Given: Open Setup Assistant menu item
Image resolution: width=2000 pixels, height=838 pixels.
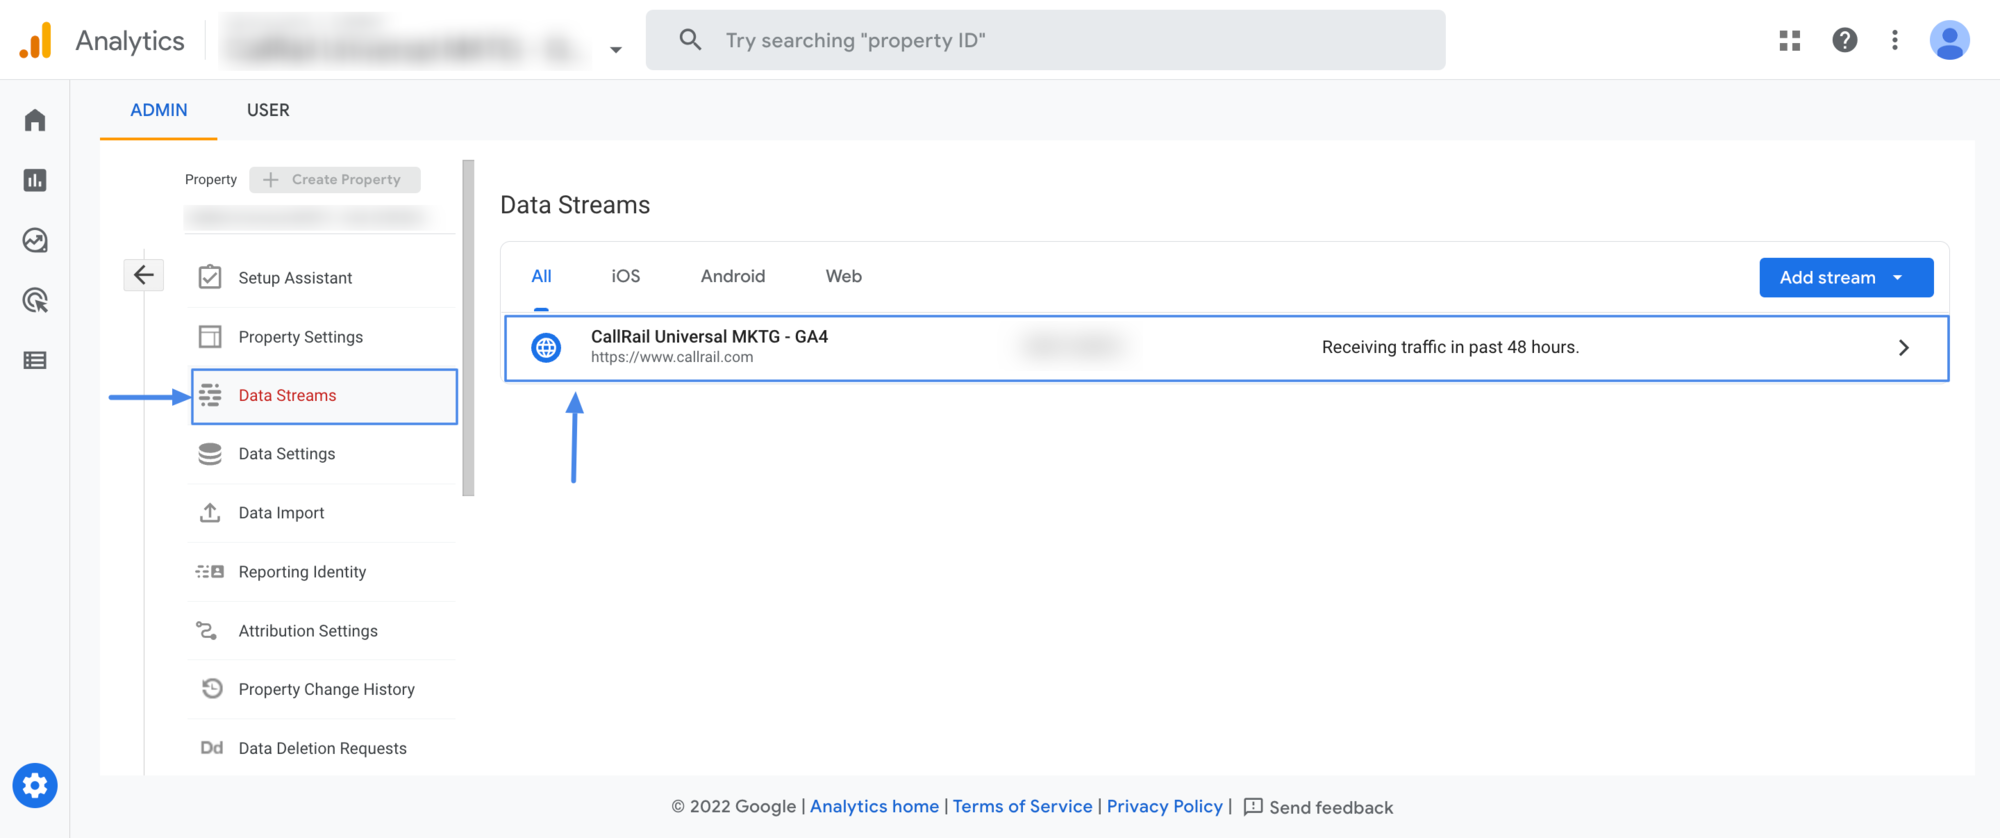Looking at the screenshot, I should [x=322, y=277].
